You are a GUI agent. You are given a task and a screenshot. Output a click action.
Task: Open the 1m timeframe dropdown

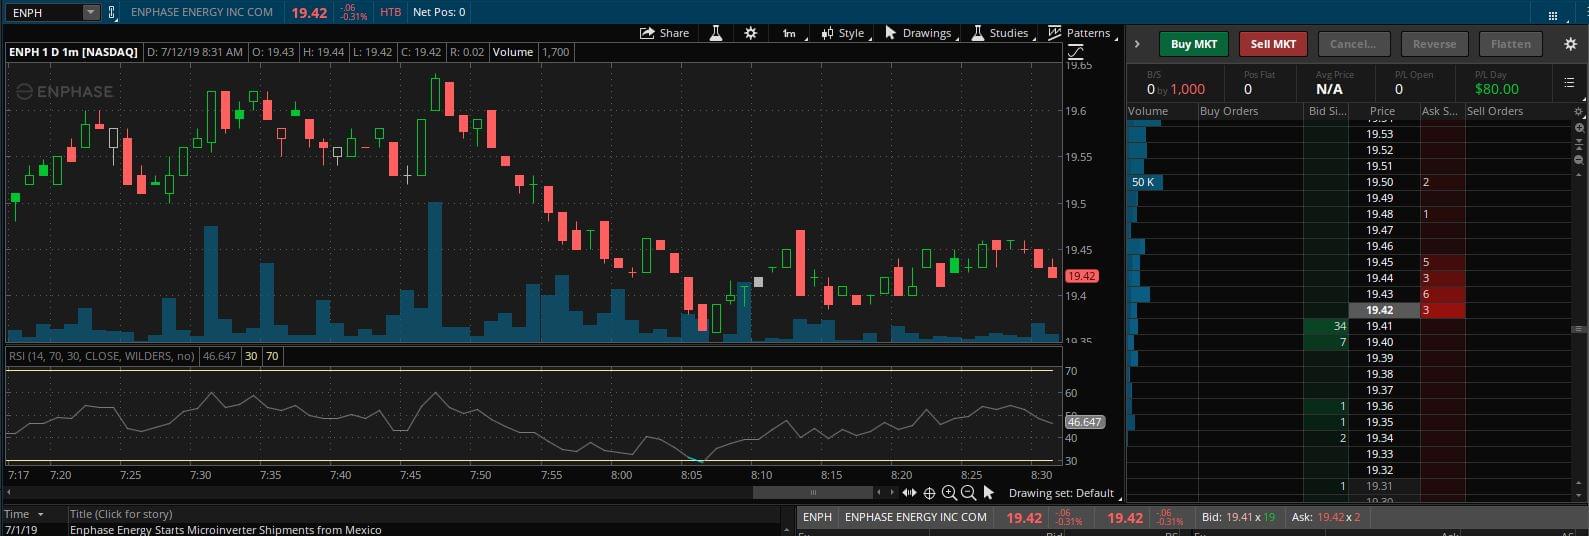pos(790,33)
